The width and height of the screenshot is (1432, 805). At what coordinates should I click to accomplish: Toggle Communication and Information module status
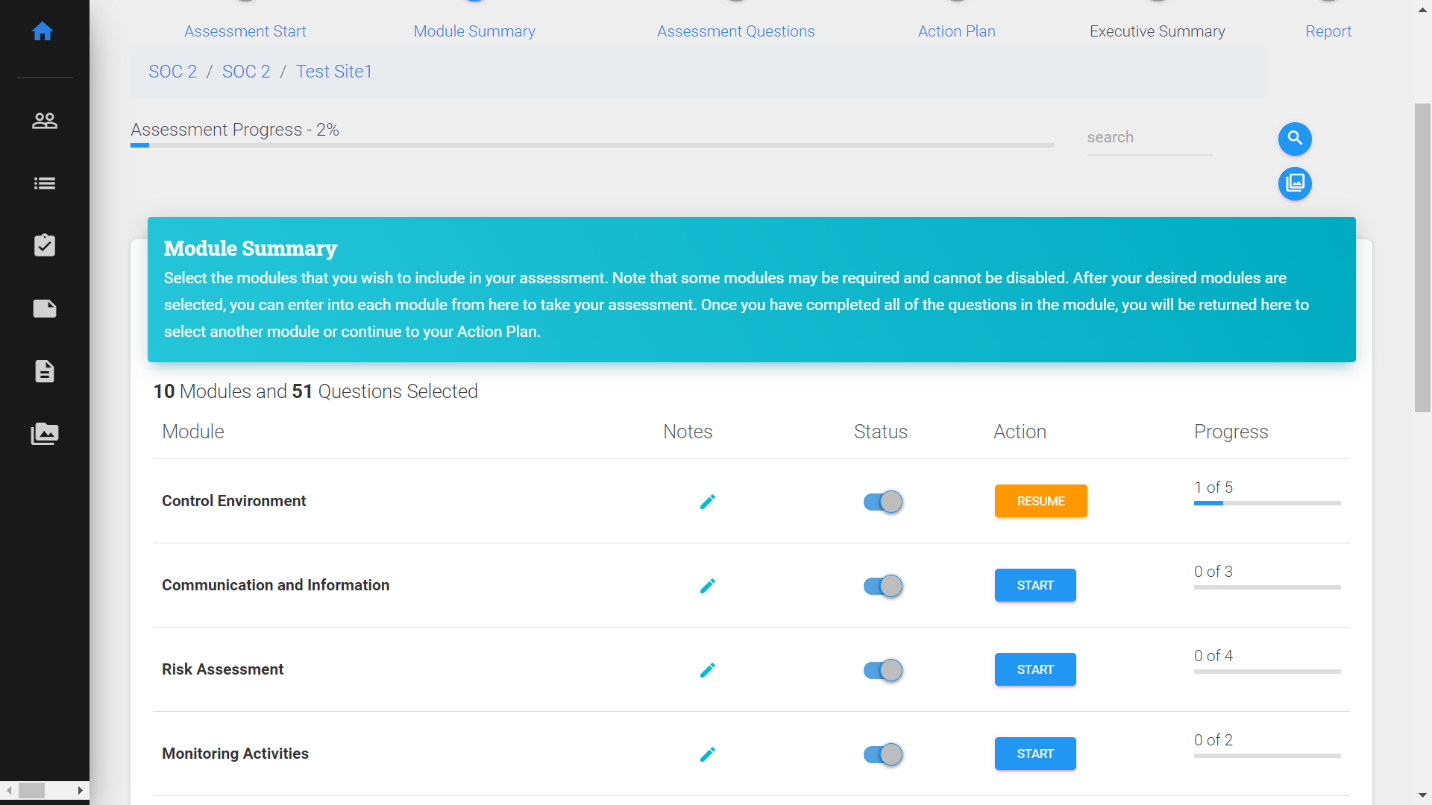(883, 586)
